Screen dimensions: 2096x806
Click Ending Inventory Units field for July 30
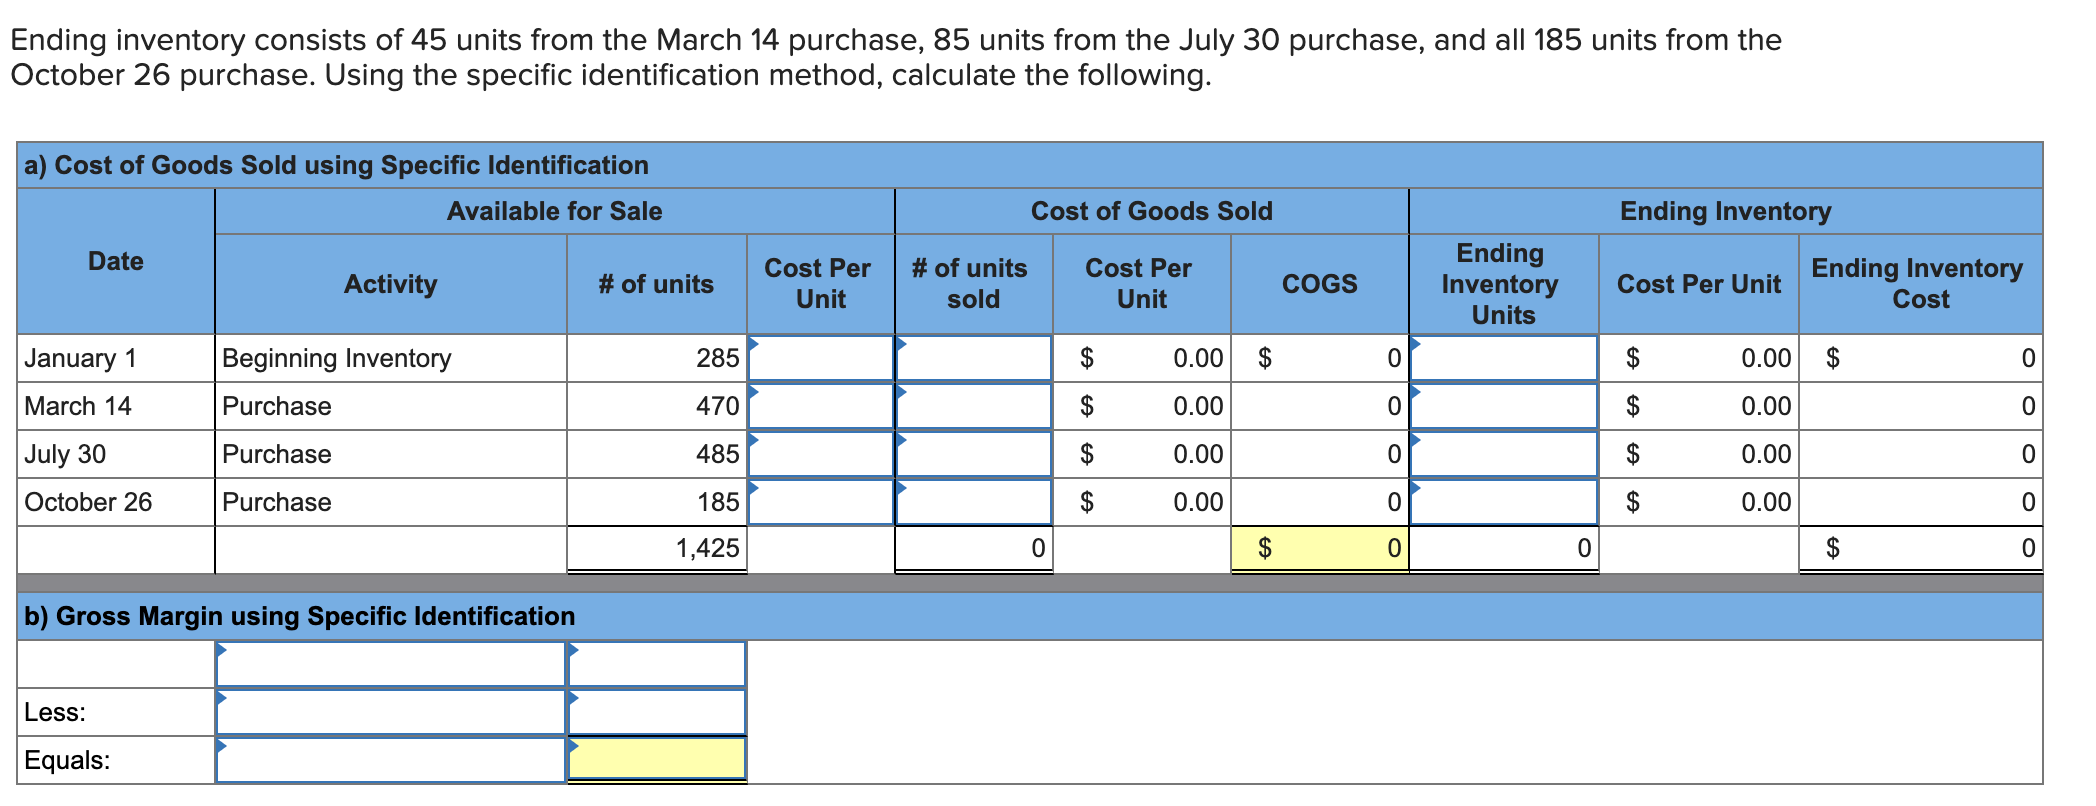coord(1504,454)
